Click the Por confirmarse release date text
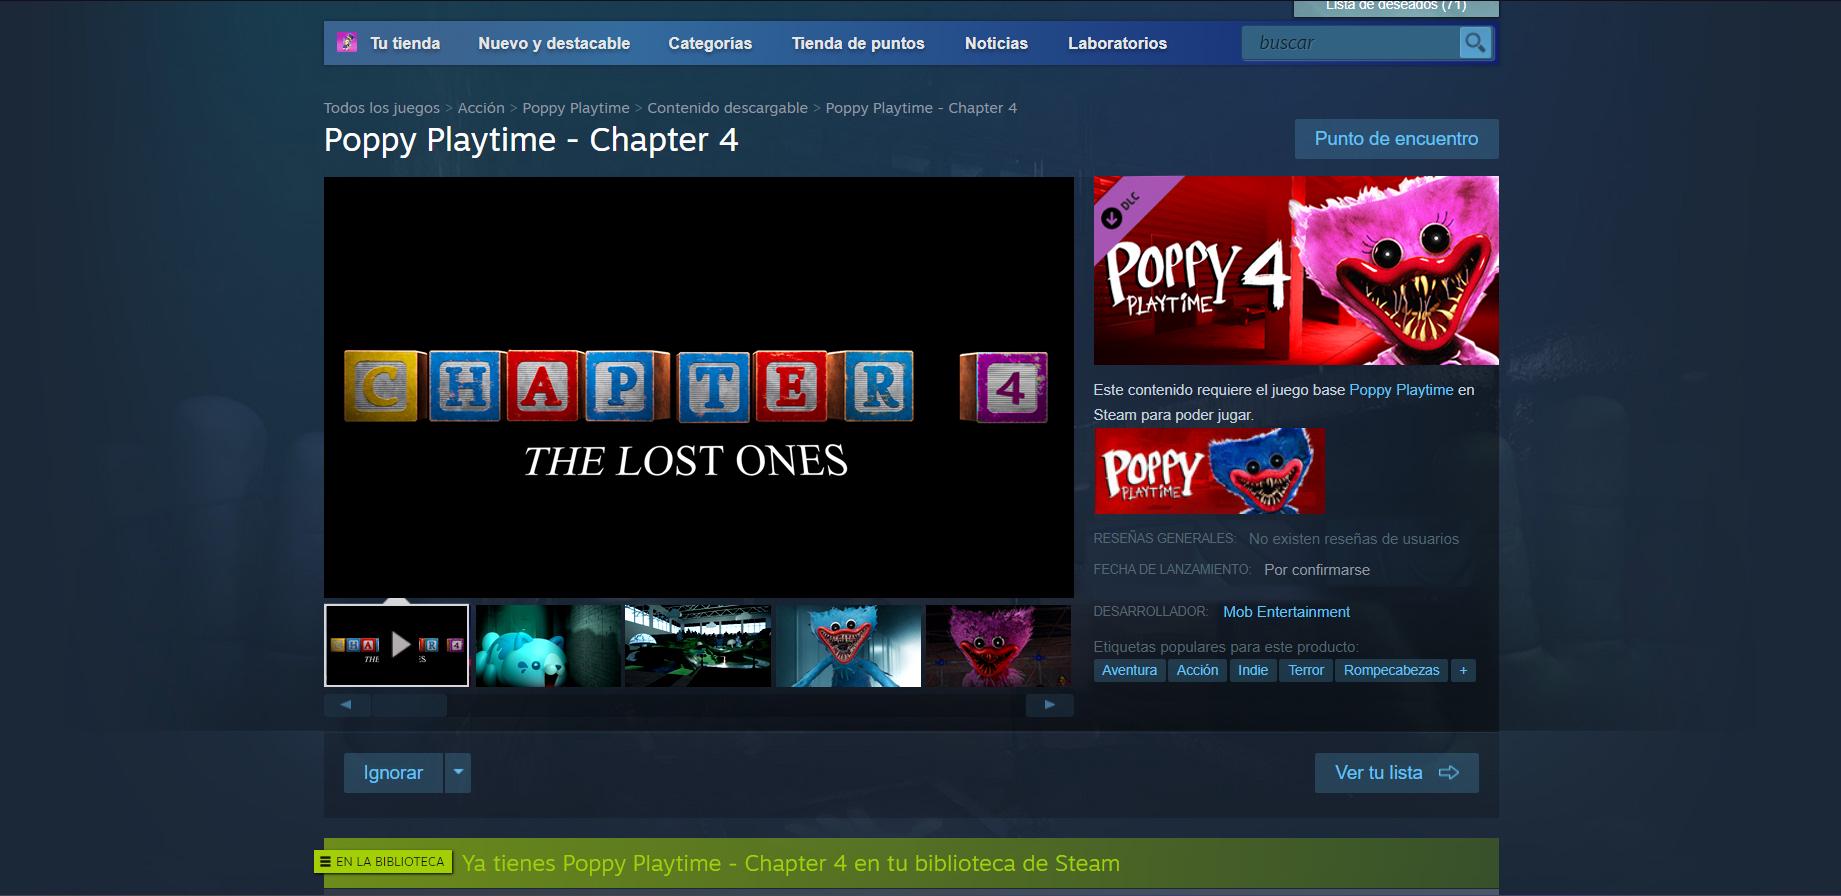 (x=1317, y=570)
